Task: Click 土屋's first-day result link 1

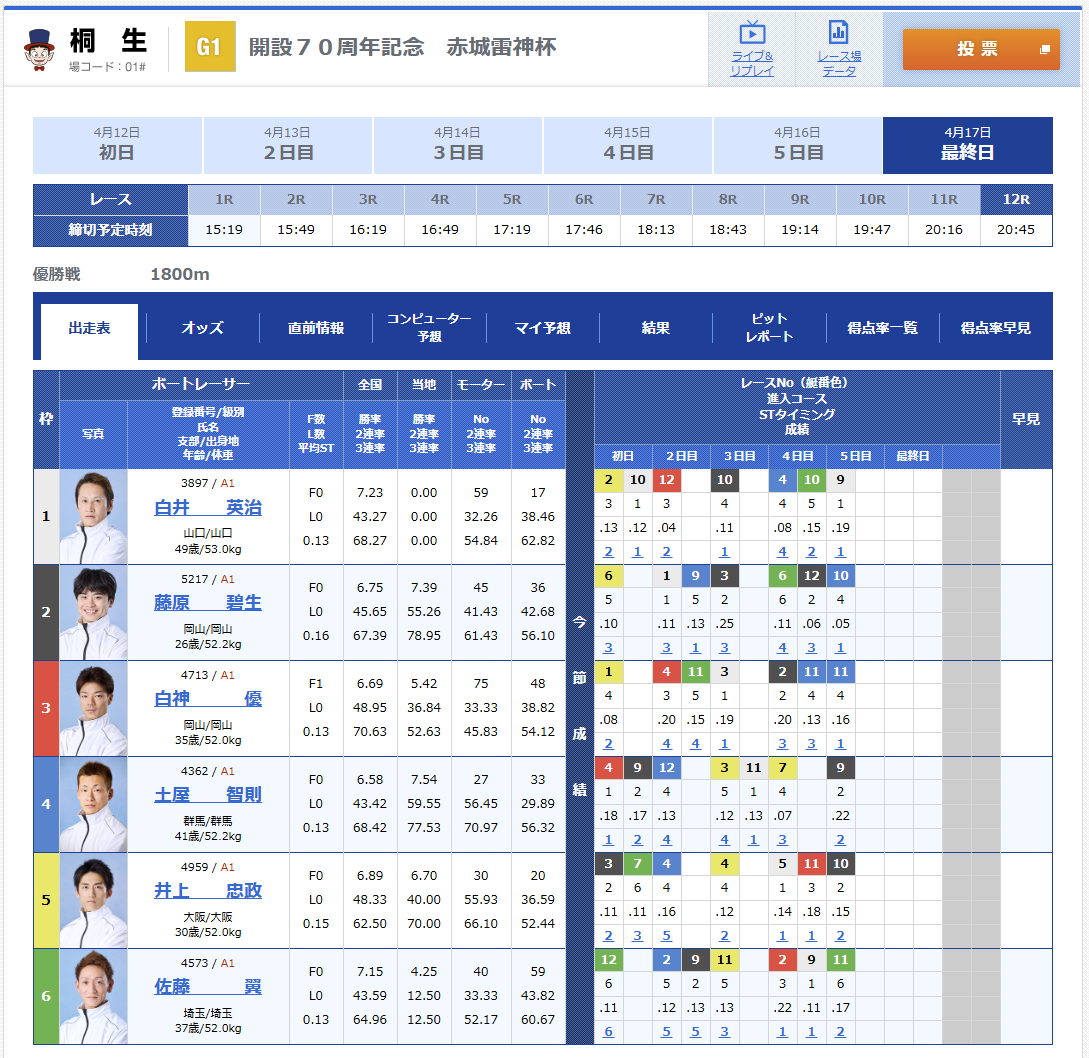Action: click(x=608, y=840)
